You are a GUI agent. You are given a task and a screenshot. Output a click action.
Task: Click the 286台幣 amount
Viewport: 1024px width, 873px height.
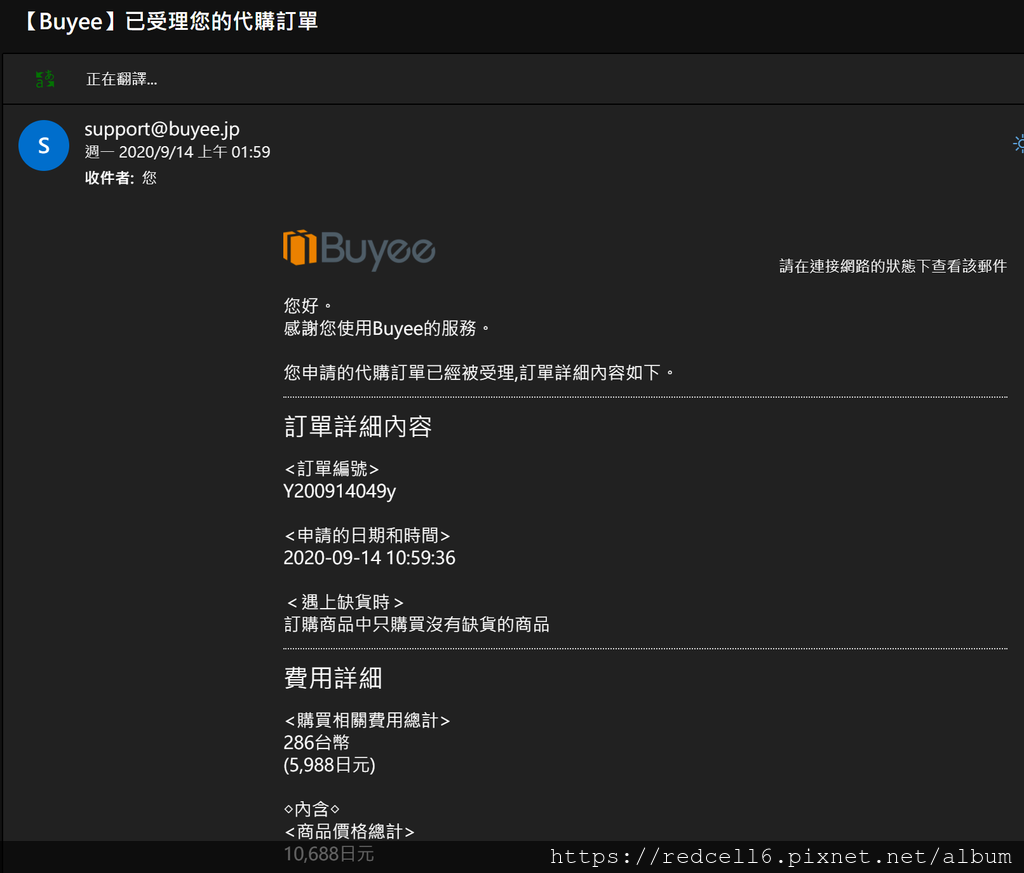click(317, 742)
